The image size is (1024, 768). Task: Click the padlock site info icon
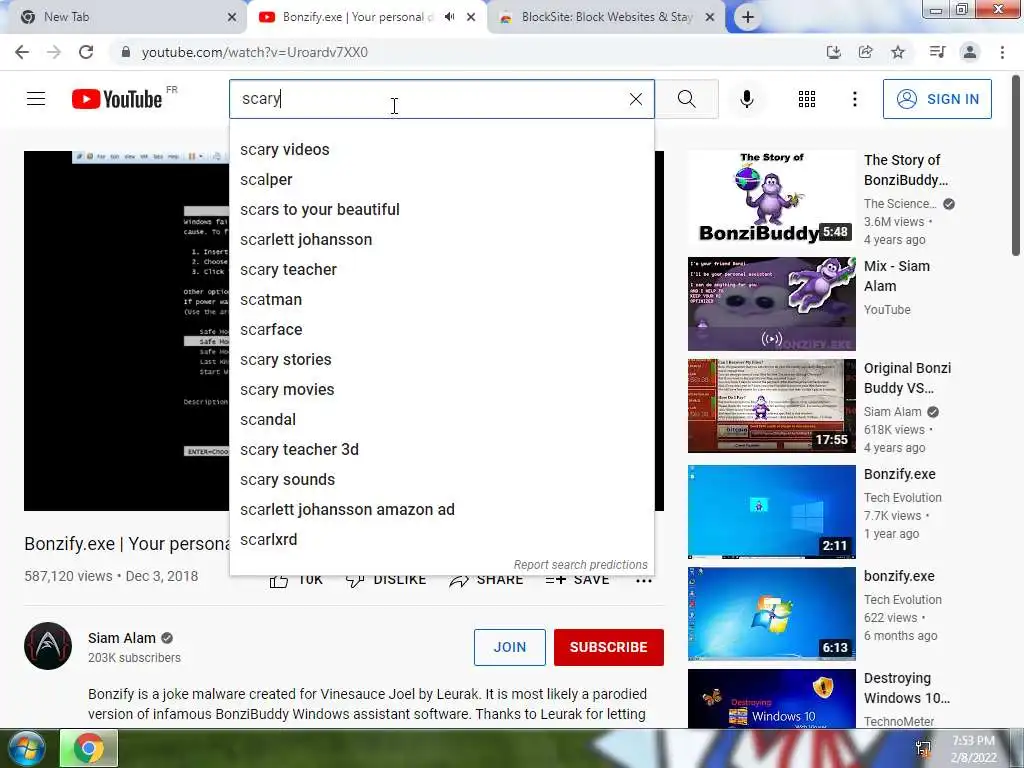click(x=125, y=52)
